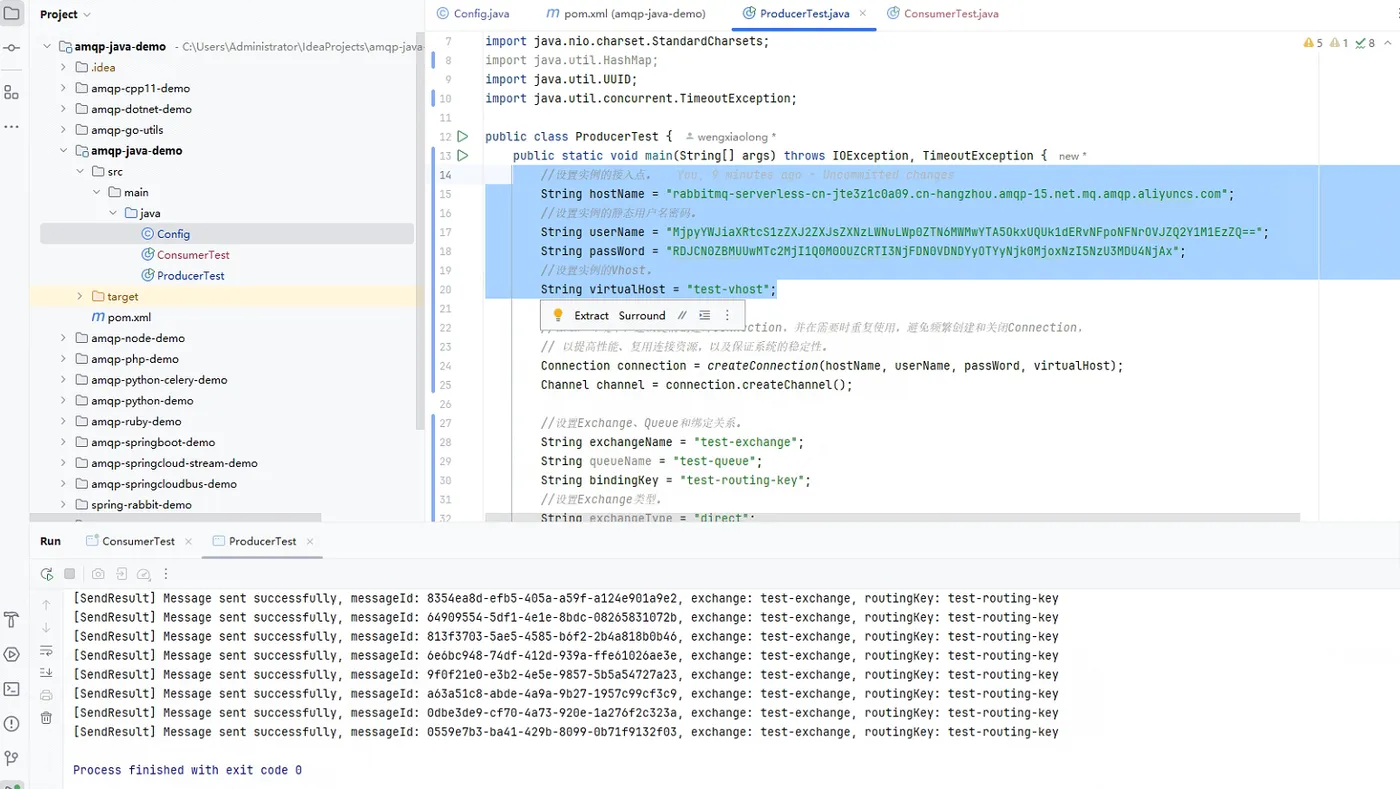The width and height of the screenshot is (1400, 789).
Task: Expand the amqp-node-demo folder
Action: (x=63, y=338)
